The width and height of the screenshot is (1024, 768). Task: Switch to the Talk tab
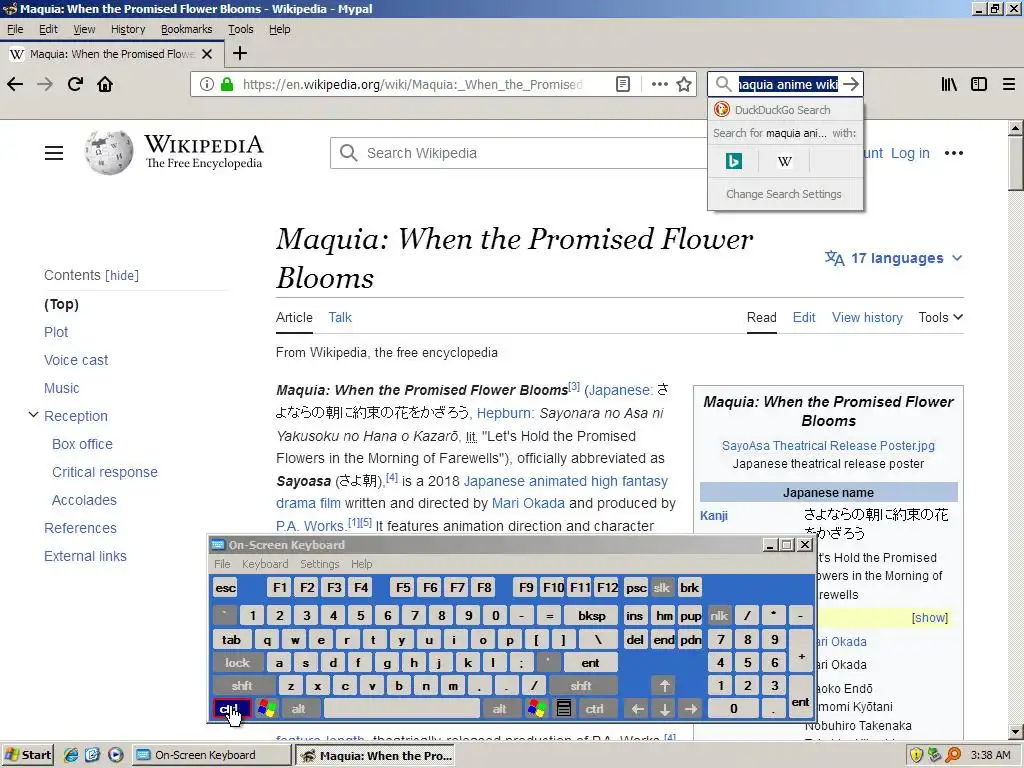(340, 317)
